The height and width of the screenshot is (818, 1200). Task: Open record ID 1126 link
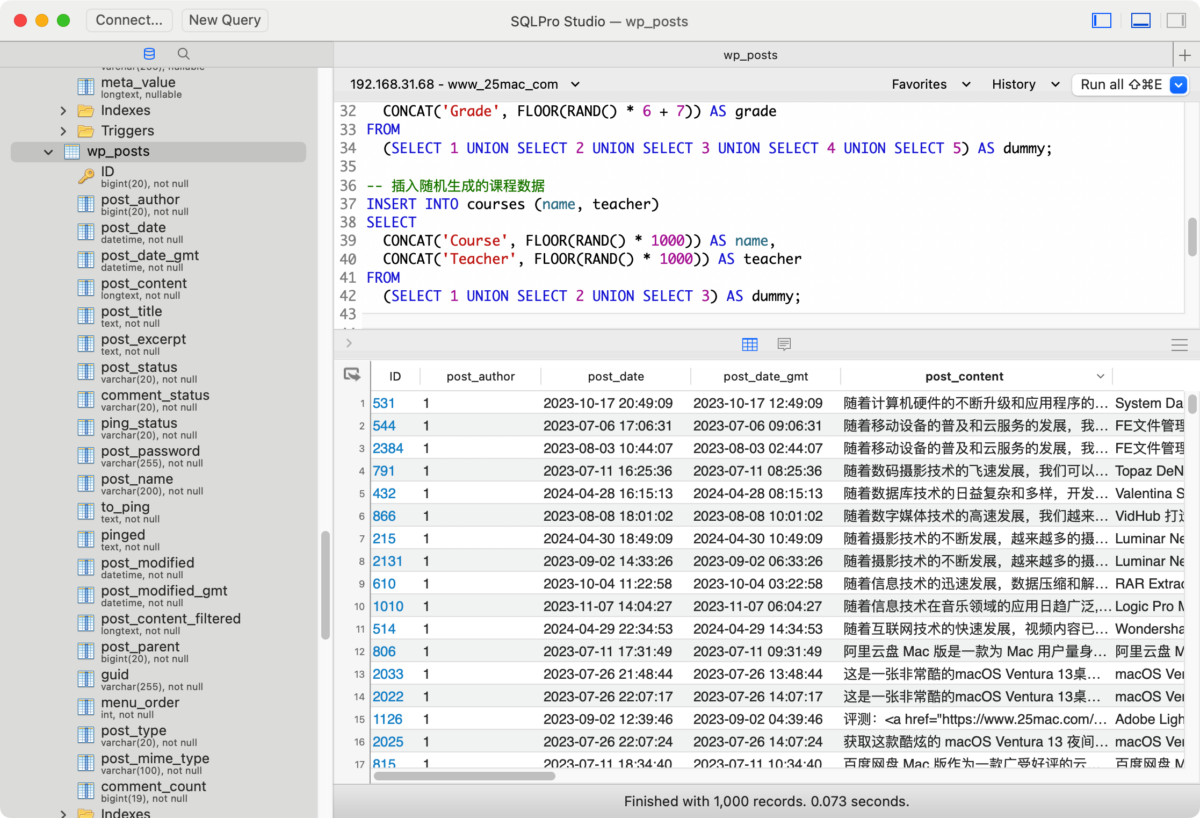coord(388,719)
